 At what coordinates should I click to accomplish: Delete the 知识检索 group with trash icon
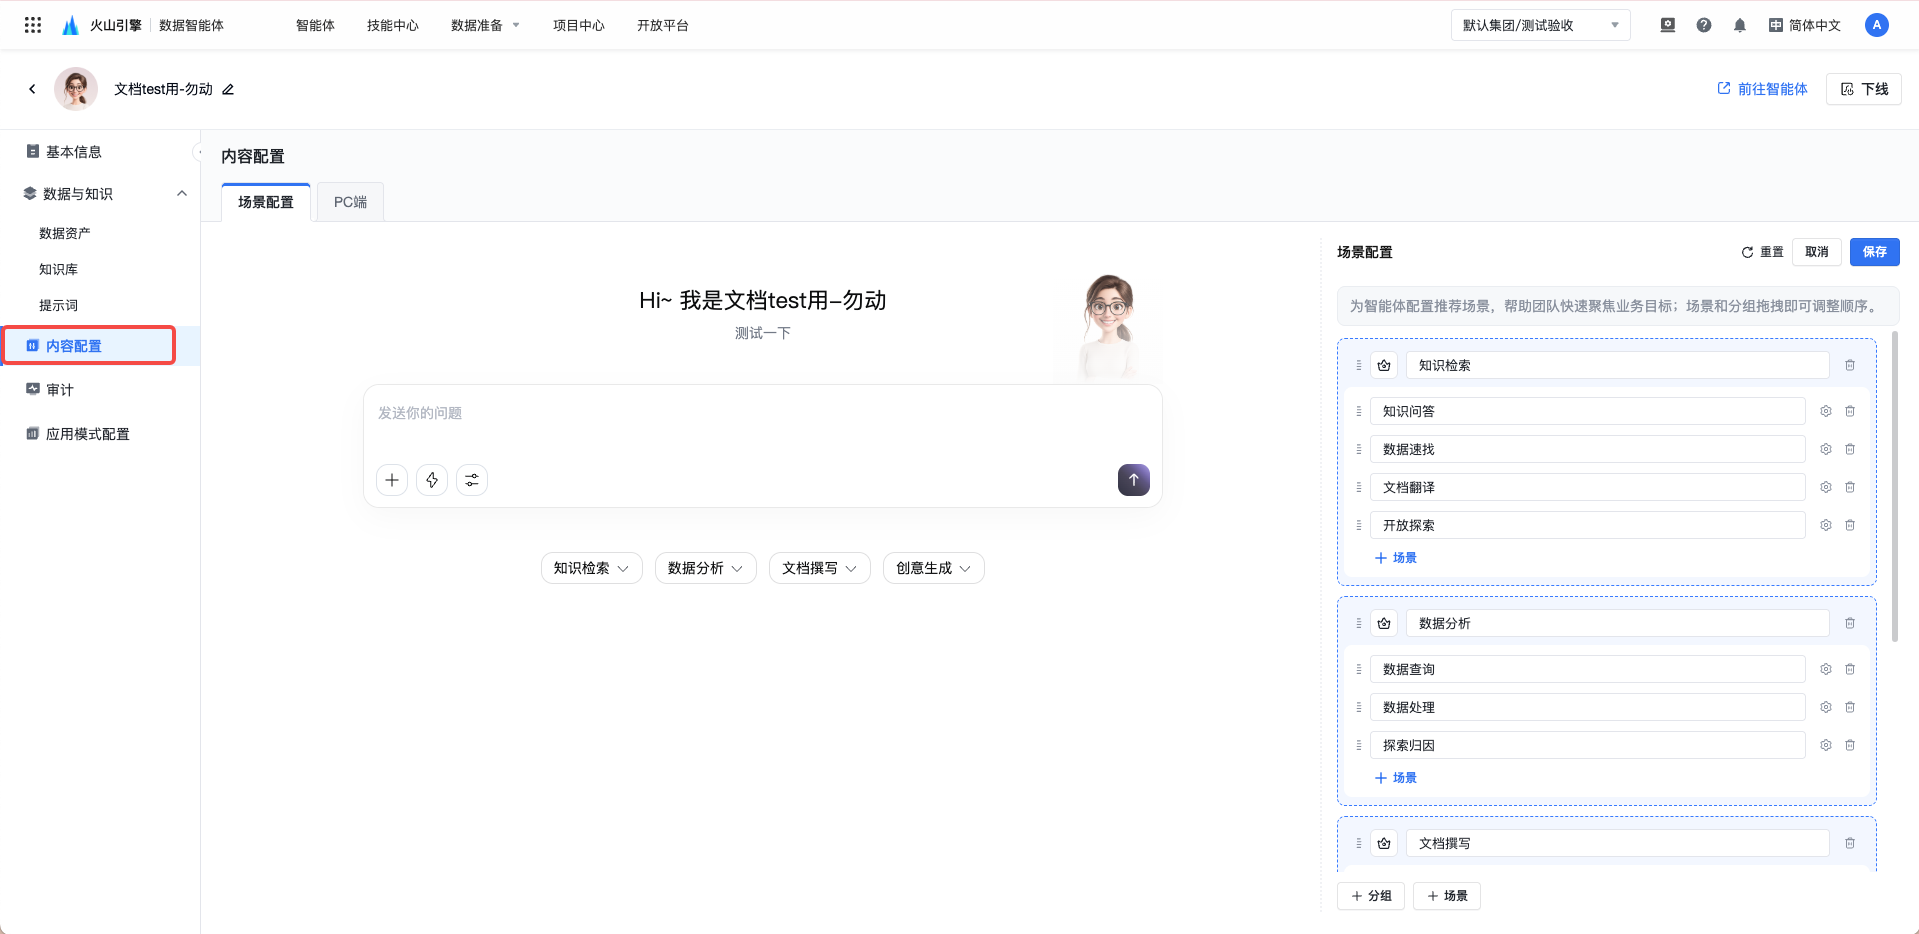[1850, 365]
